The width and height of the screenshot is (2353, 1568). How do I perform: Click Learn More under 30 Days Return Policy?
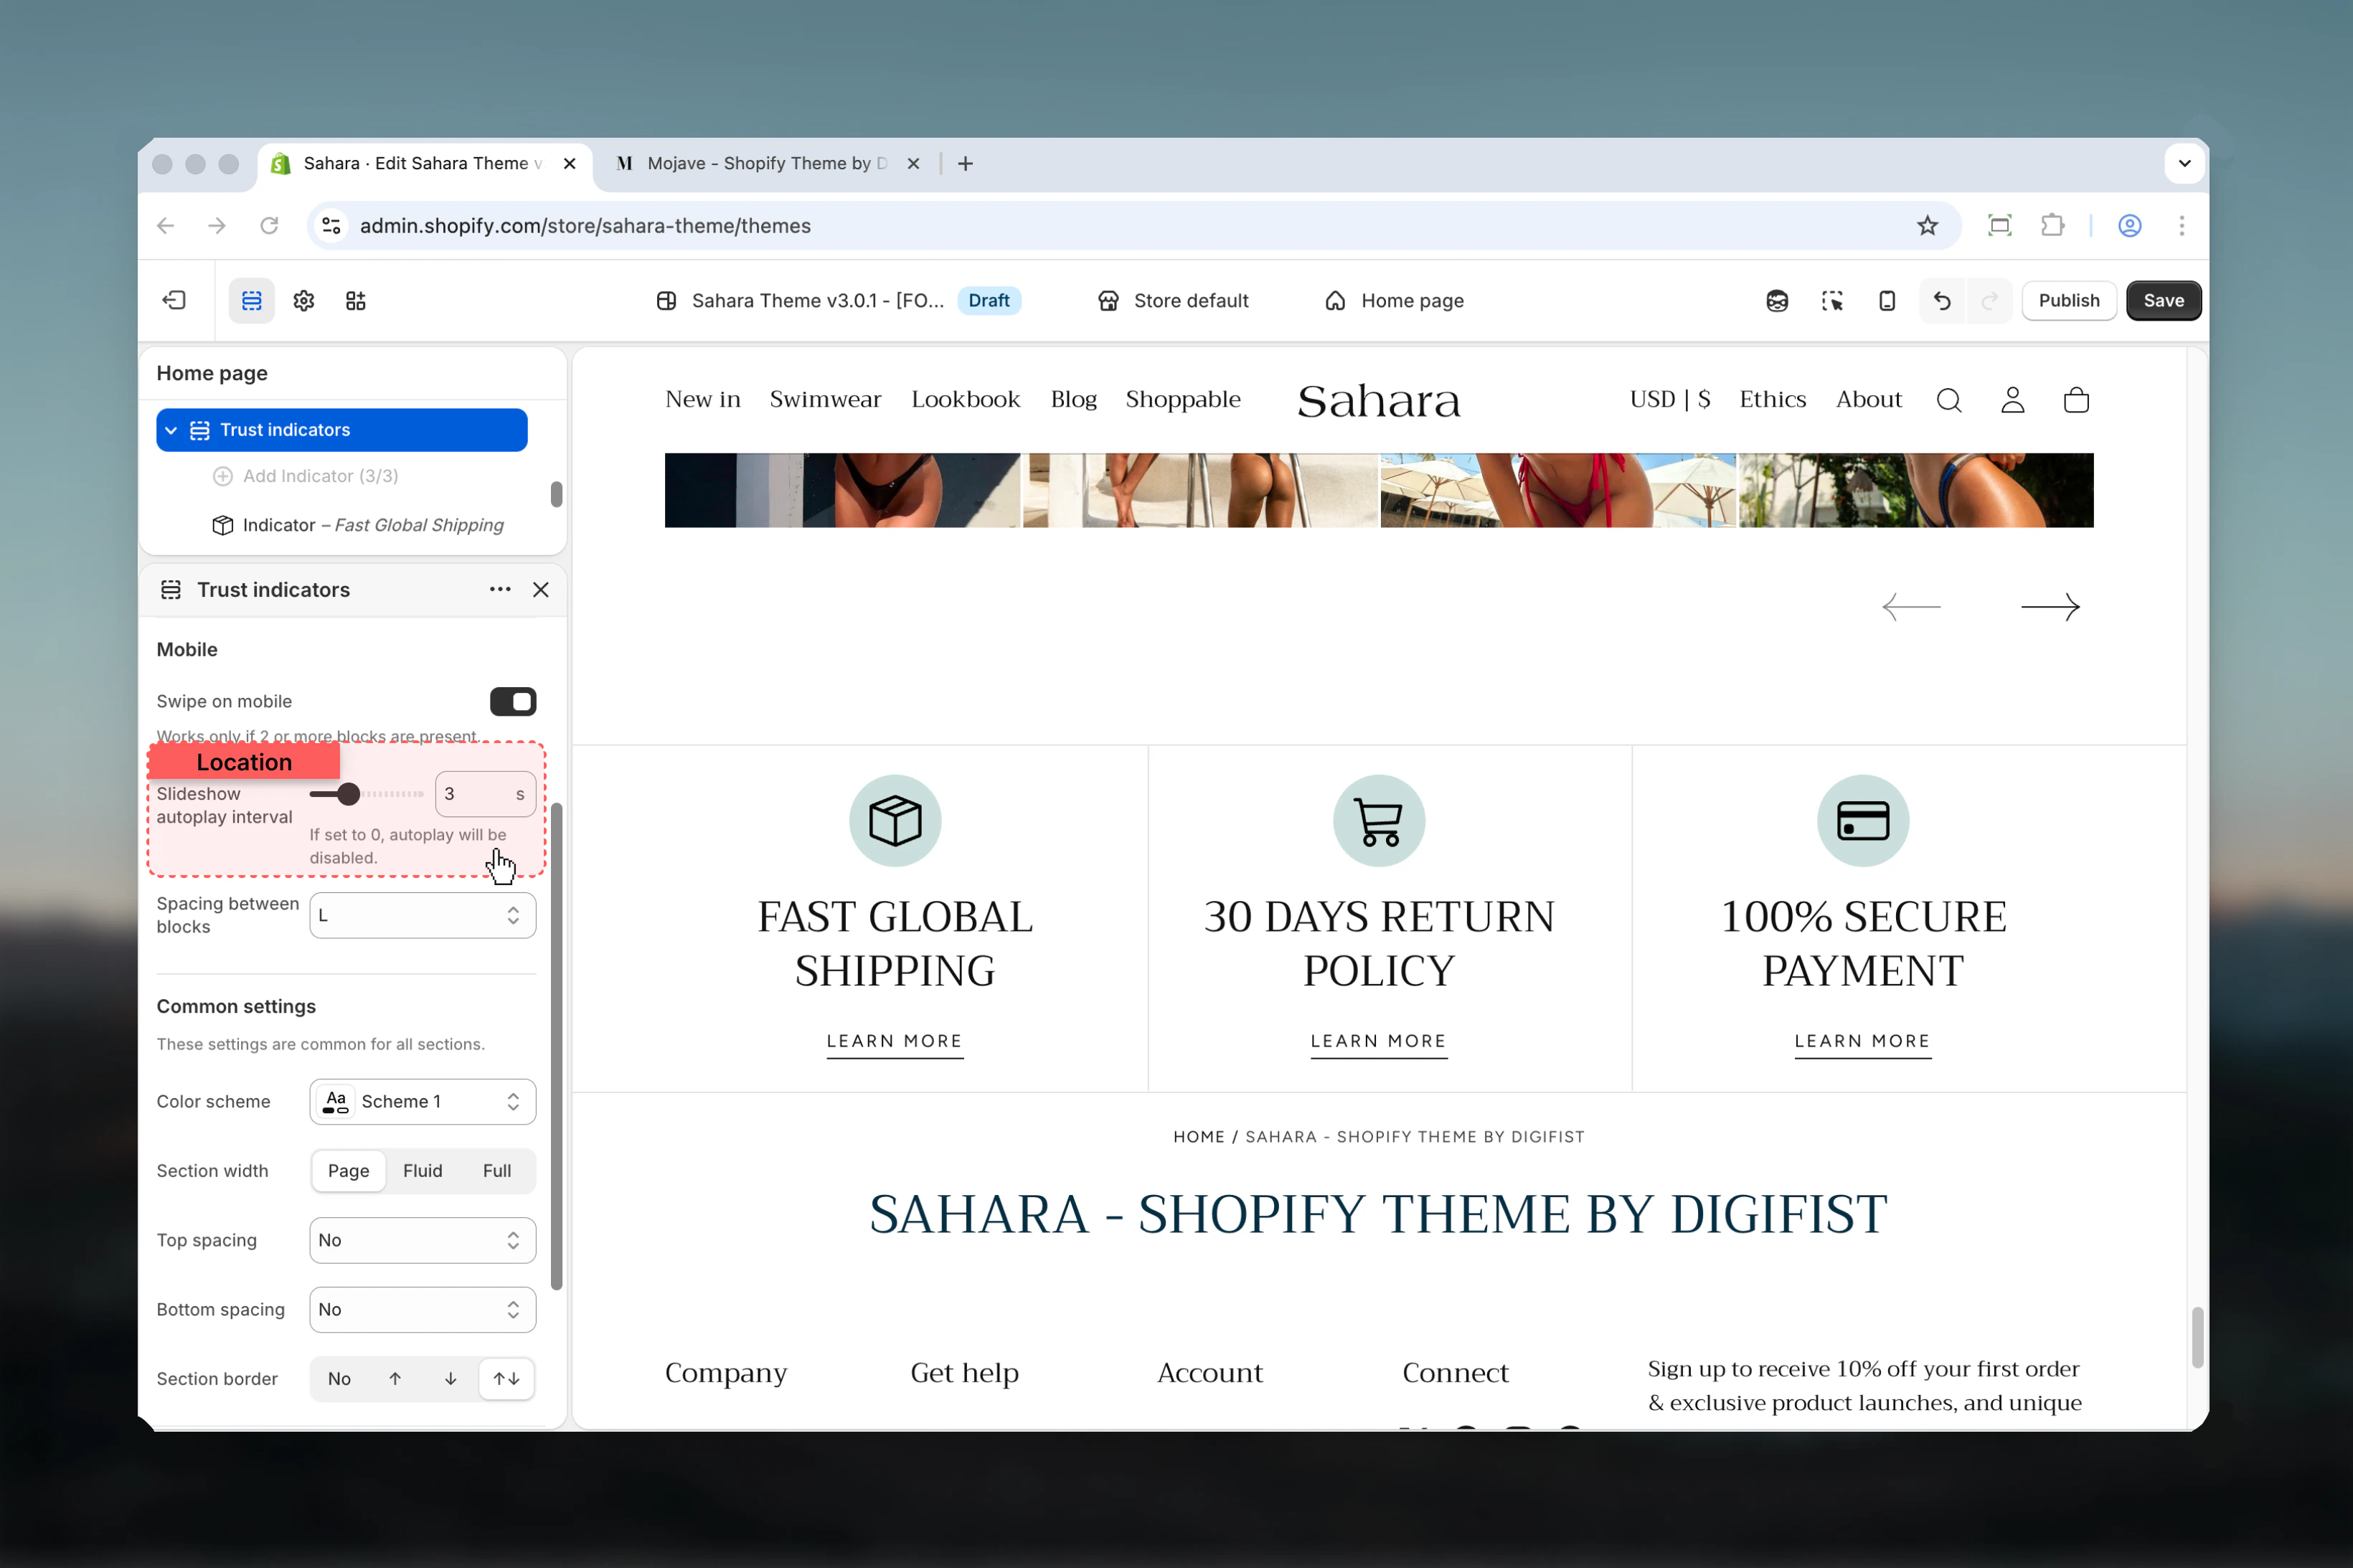[x=1379, y=1042]
